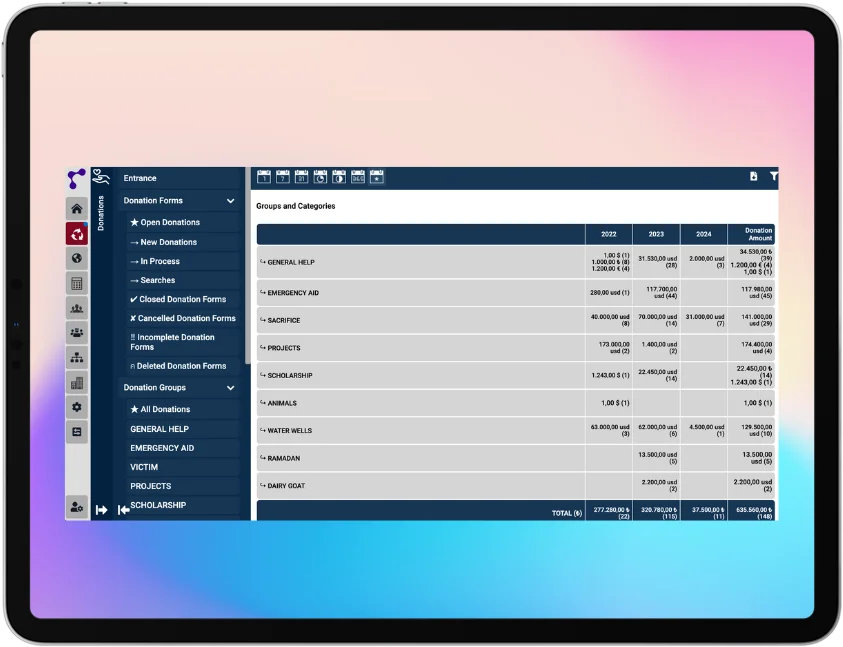Expand the WATER WELLS table row
This screenshot has width=843, height=647.
289,431
